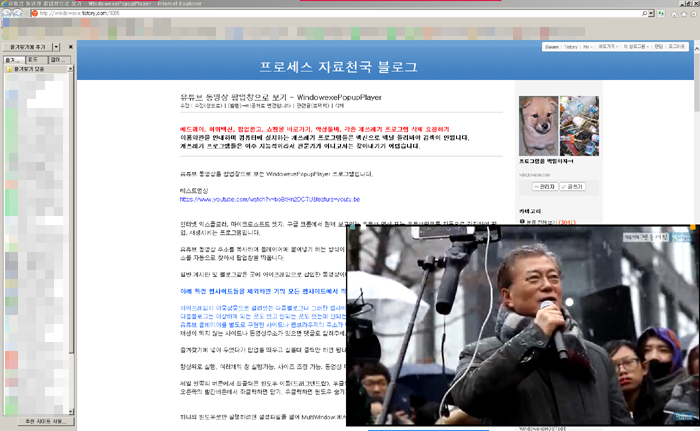Open the IE Favorites star icon
Viewport: 700px width, 431px height.
[x=684, y=14]
